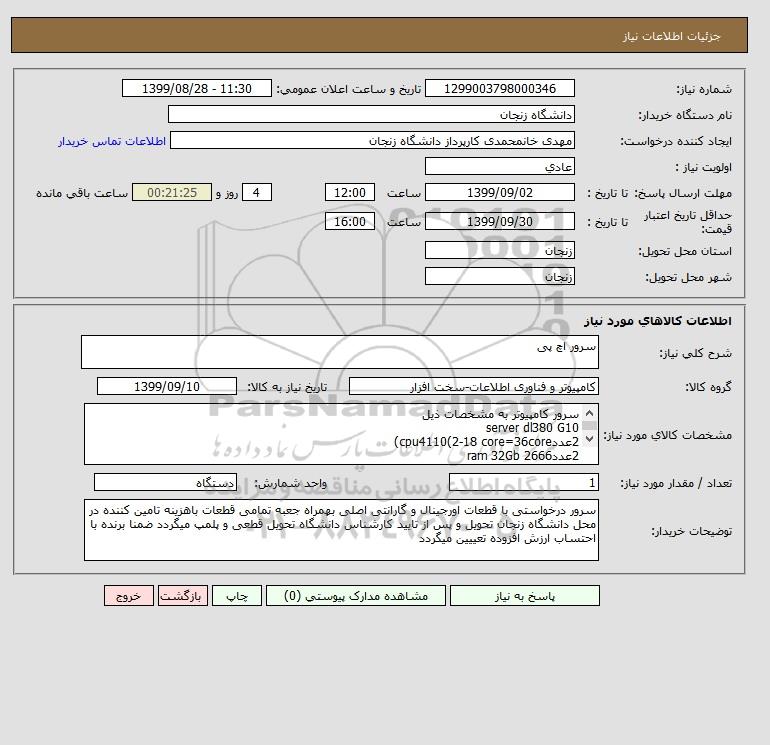
Task: Click the announcement date field 1399/08/28 - 11:30
Action: 196,89
